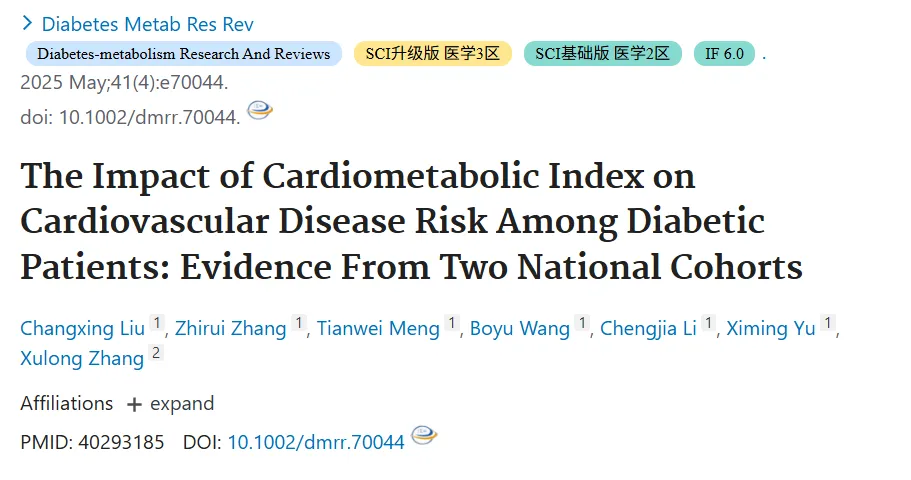The width and height of the screenshot is (911, 480).
Task: Open author Chengjia Li's link
Action: [648, 328]
